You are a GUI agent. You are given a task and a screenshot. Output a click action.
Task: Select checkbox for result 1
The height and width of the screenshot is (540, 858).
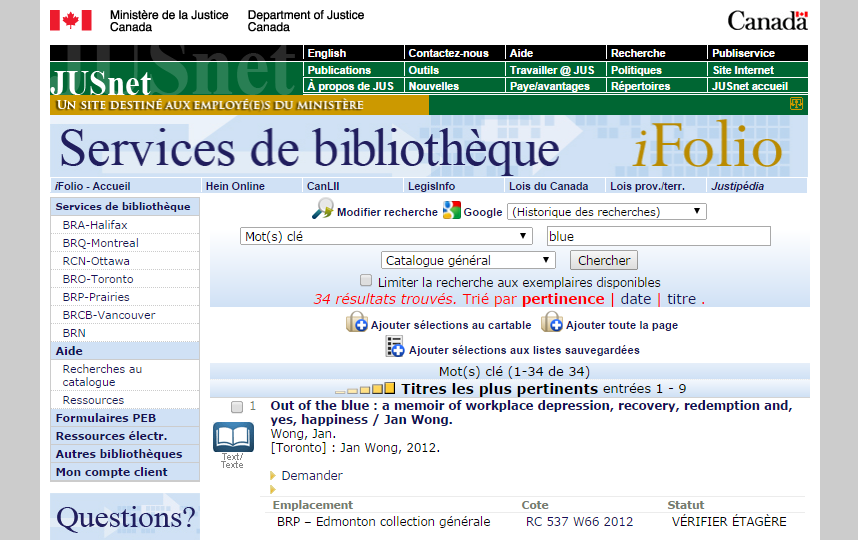(237, 407)
